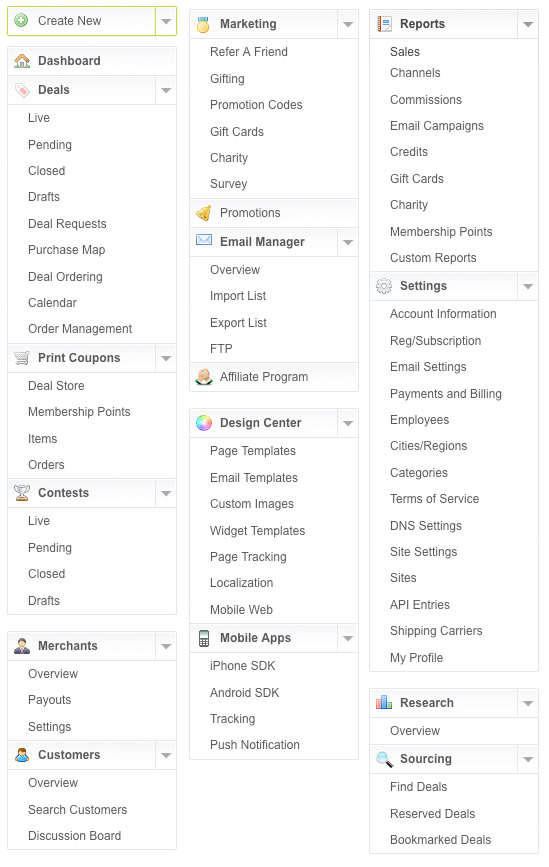Screen dimensions: 549x867
Task: Click the Email Manager envelope icon
Action: [x=204, y=241]
